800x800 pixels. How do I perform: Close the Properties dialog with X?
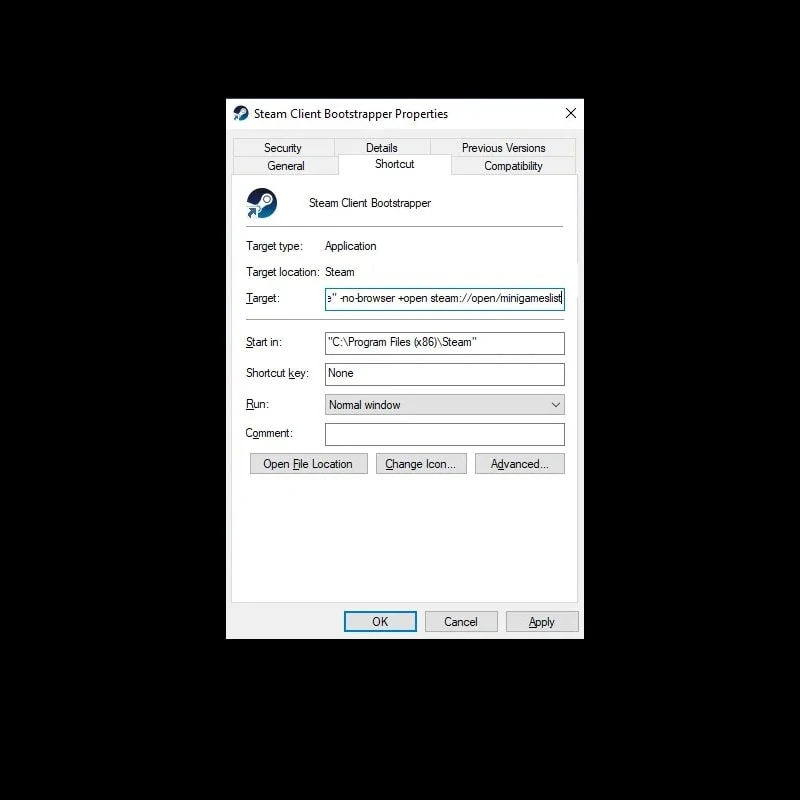pos(570,113)
